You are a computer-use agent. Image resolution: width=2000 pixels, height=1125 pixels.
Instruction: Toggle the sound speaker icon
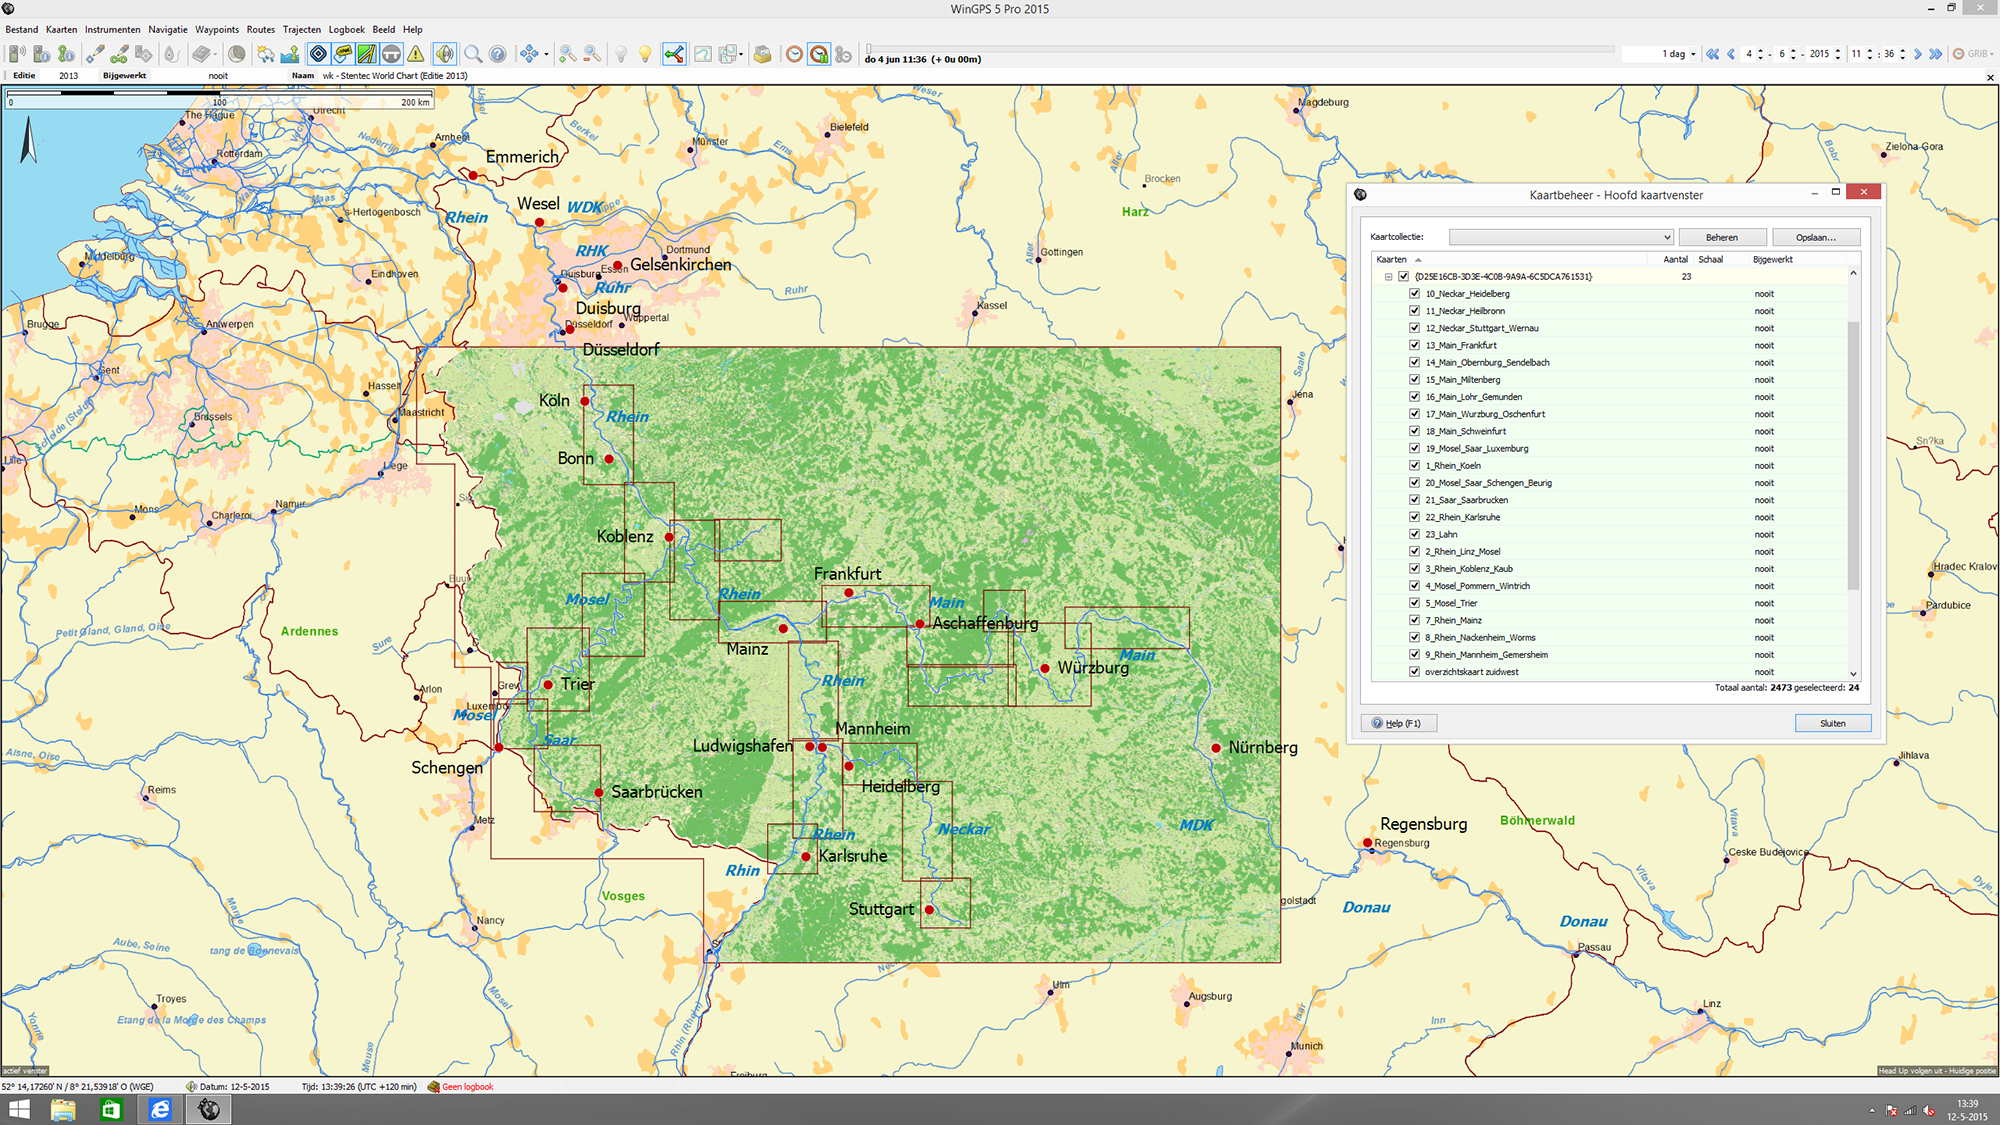[x=444, y=54]
